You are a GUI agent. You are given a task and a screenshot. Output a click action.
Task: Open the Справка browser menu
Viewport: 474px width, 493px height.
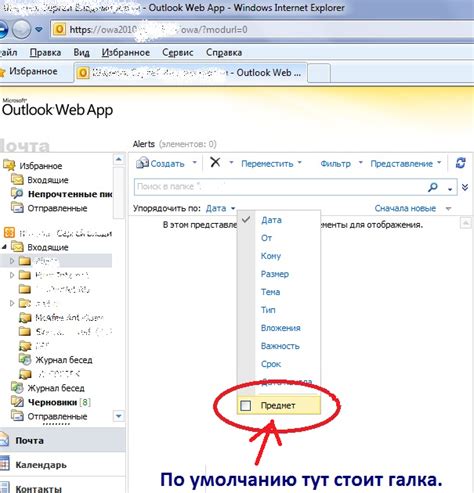(224, 52)
